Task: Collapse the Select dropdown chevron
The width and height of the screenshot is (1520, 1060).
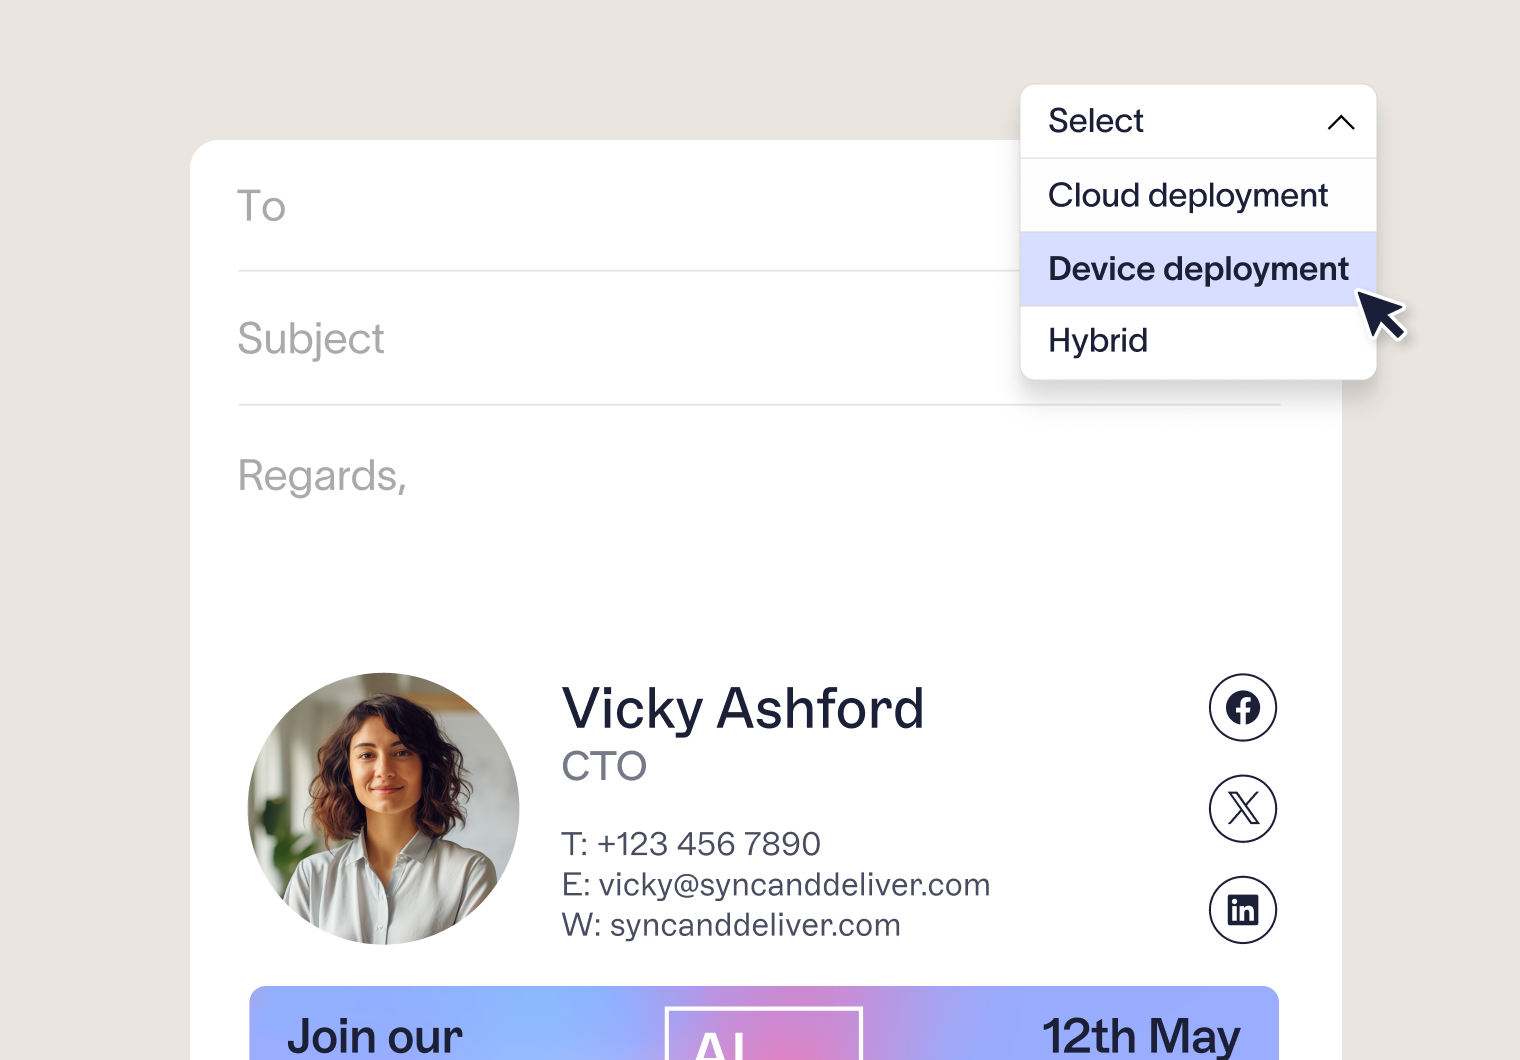Action: click(1340, 122)
